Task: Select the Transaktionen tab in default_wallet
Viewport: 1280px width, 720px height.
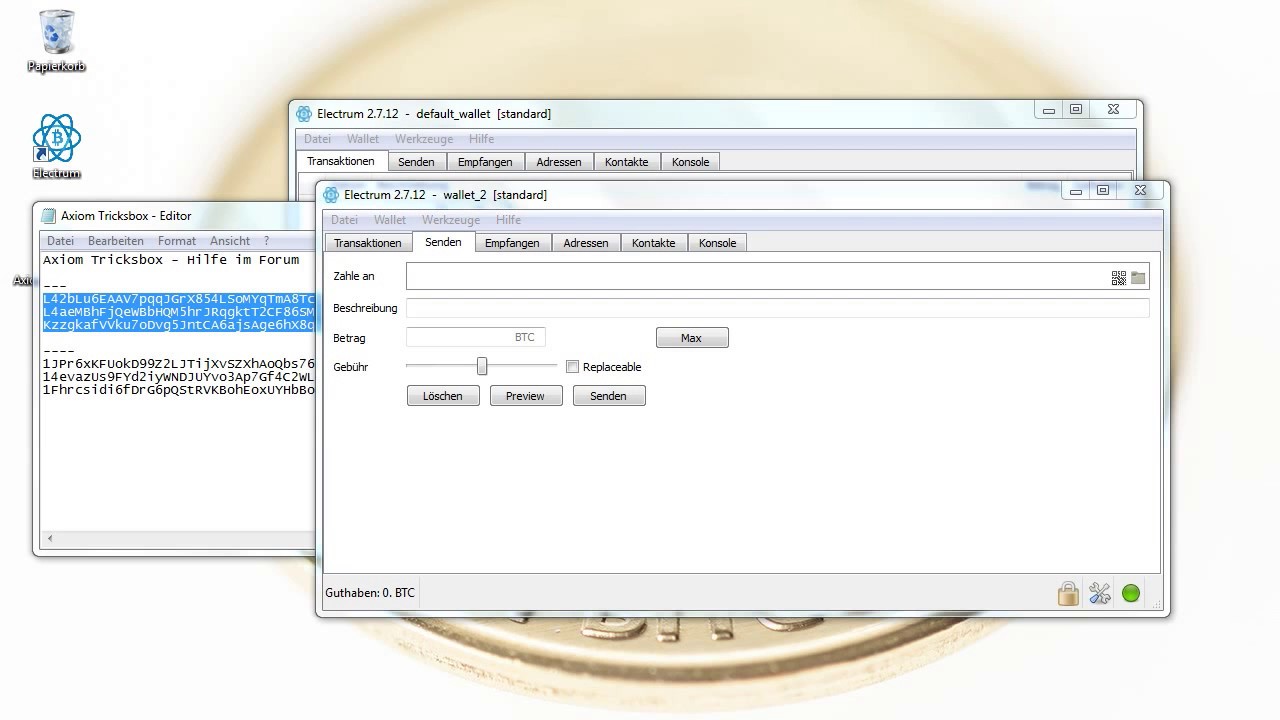Action: tap(341, 161)
